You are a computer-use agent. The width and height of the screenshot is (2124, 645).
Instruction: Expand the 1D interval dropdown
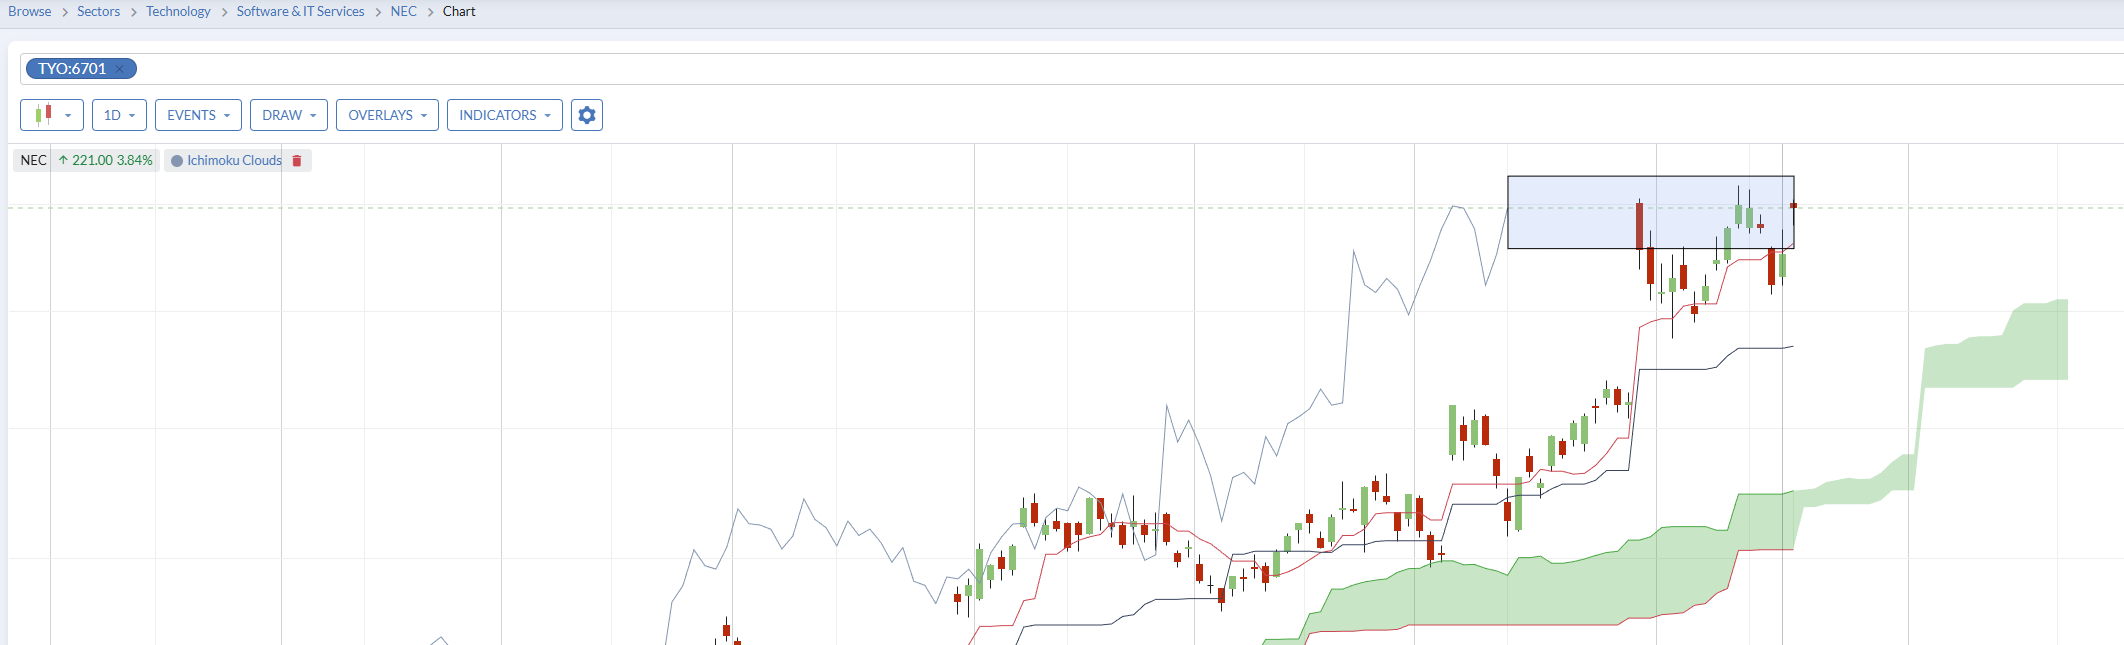click(119, 115)
